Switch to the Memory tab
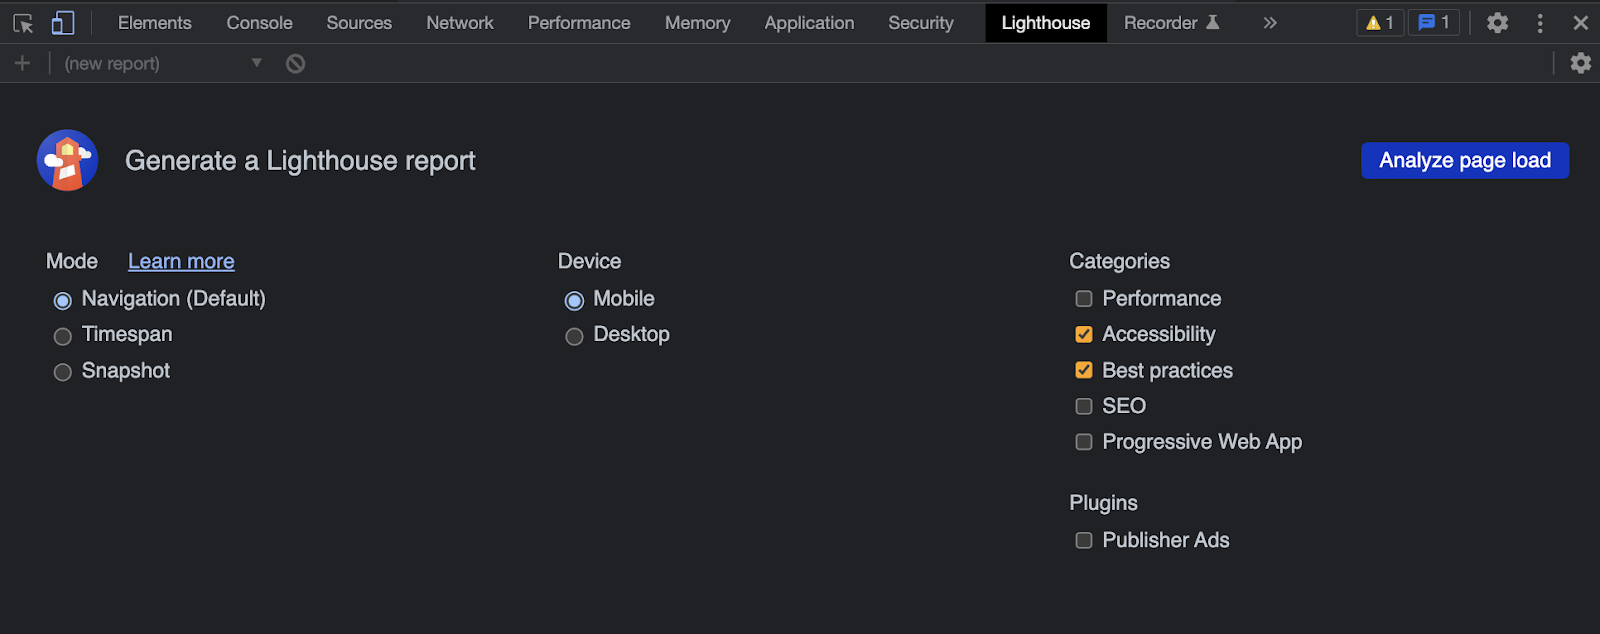Image resolution: width=1600 pixels, height=634 pixels. point(698,22)
